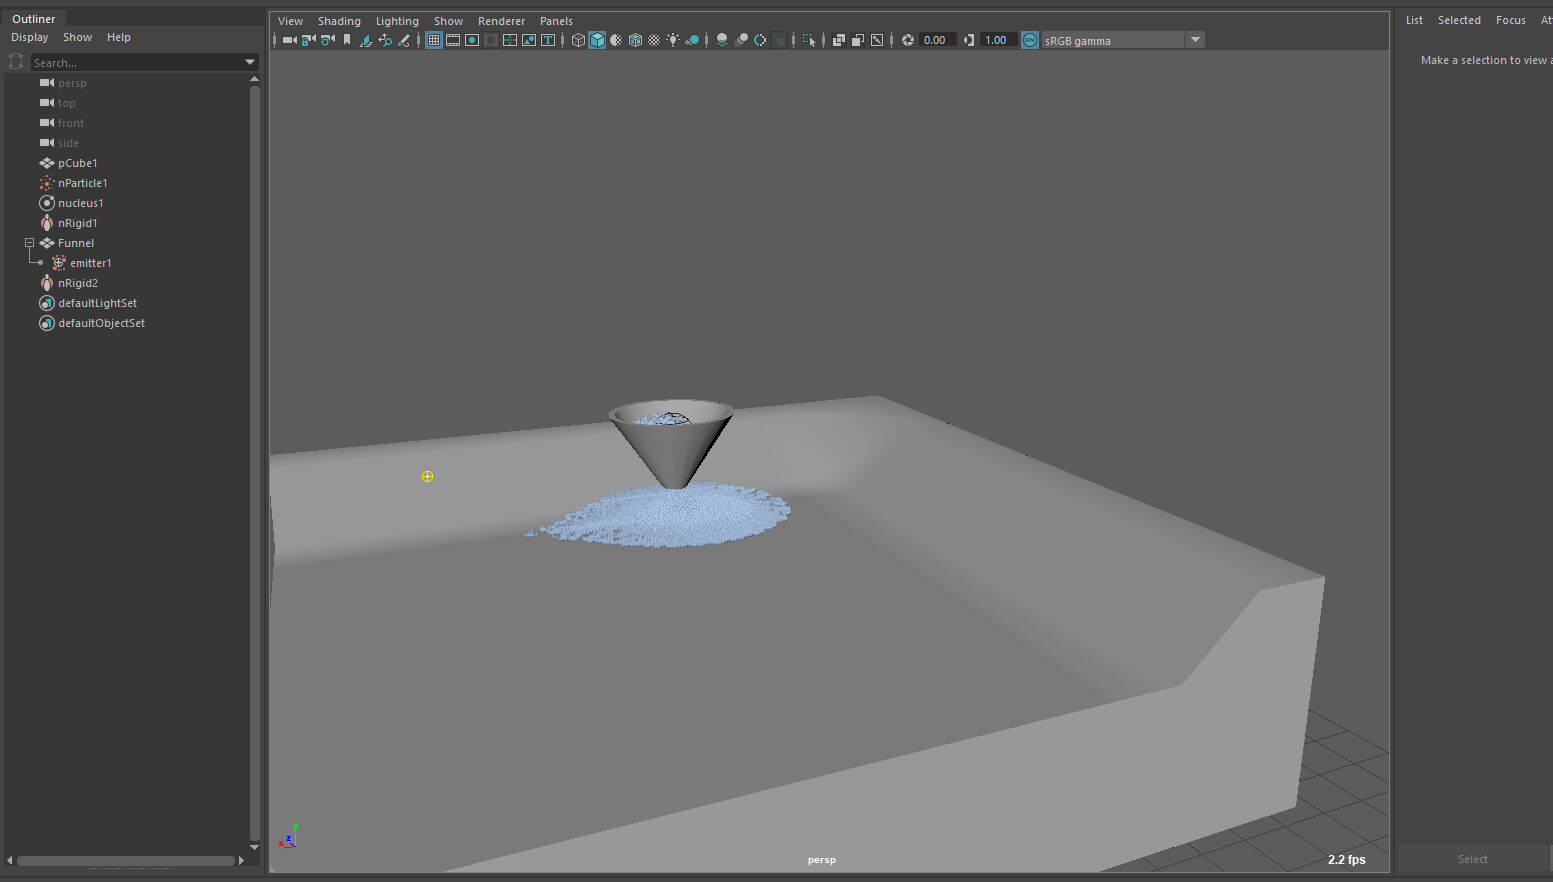The image size is (1553, 882).
Task: Click the Isolate Select icon
Action: click(808, 40)
